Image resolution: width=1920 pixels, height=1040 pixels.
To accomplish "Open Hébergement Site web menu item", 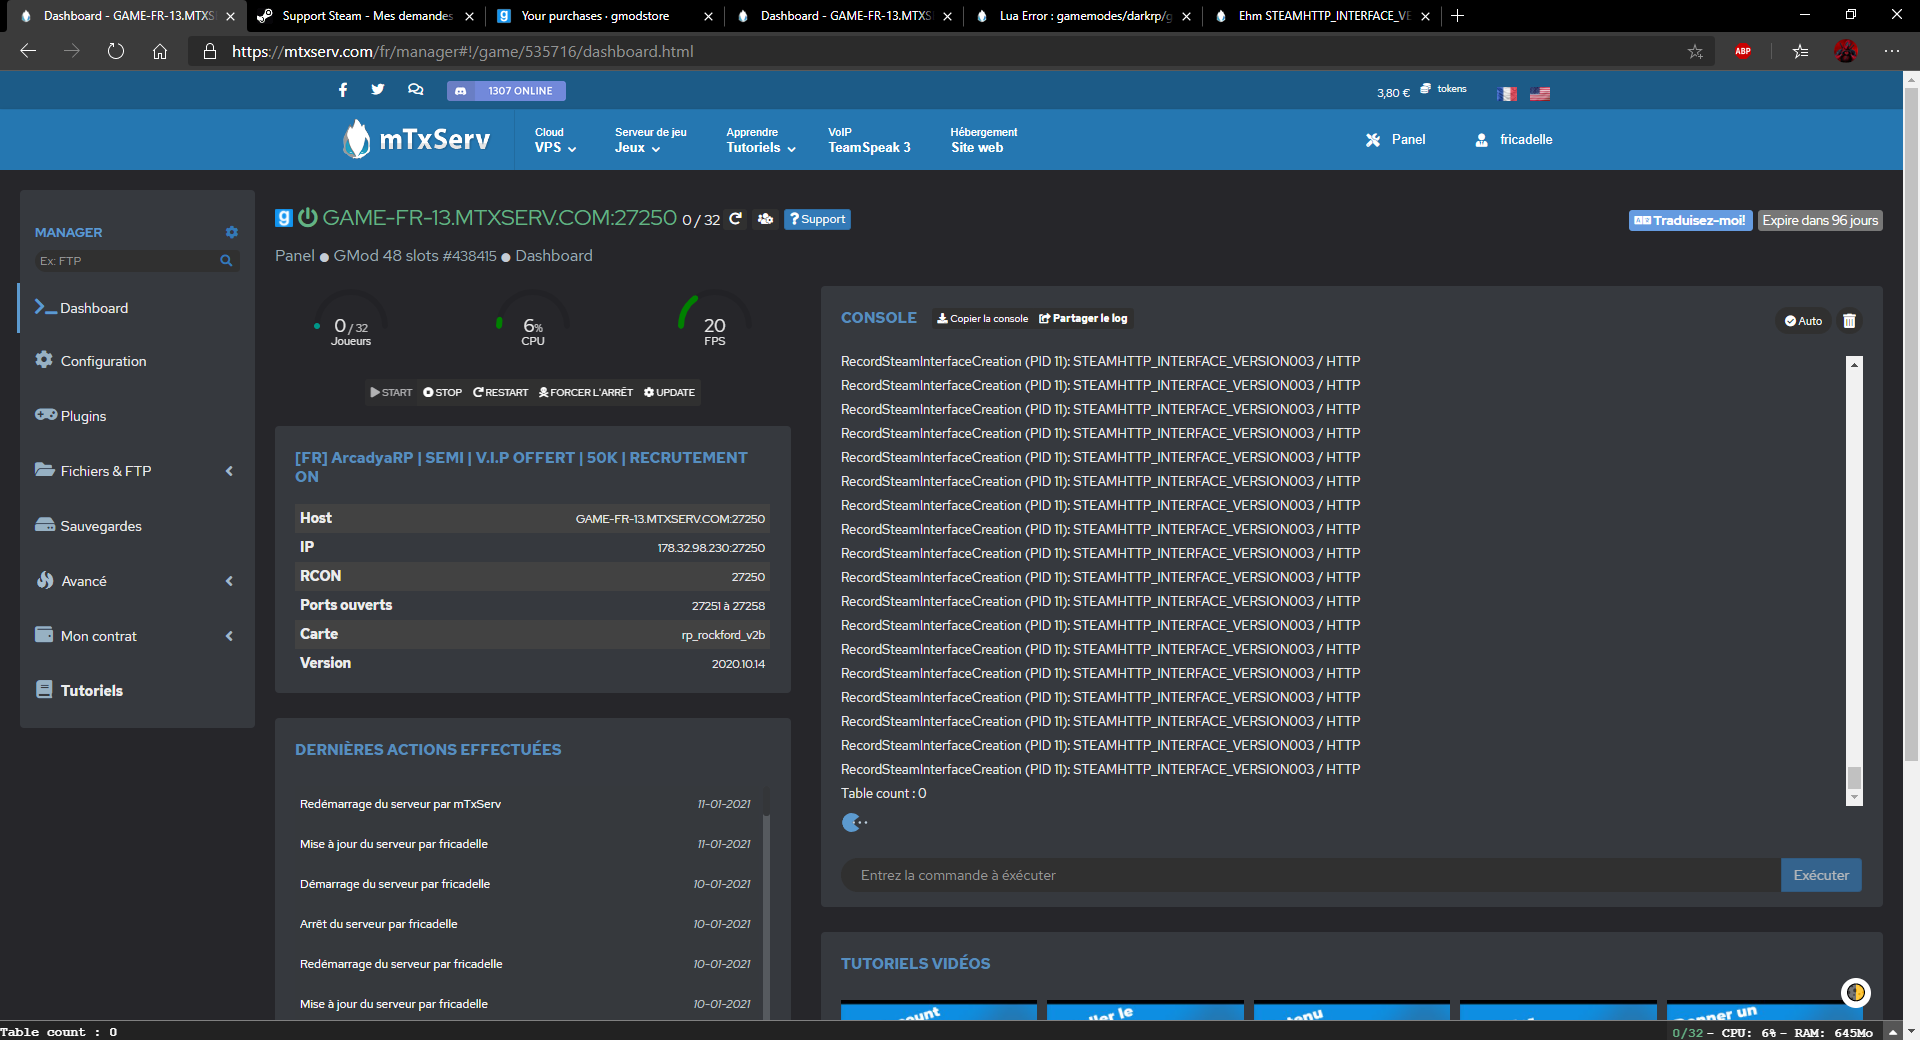I will (x=983, y=140).
